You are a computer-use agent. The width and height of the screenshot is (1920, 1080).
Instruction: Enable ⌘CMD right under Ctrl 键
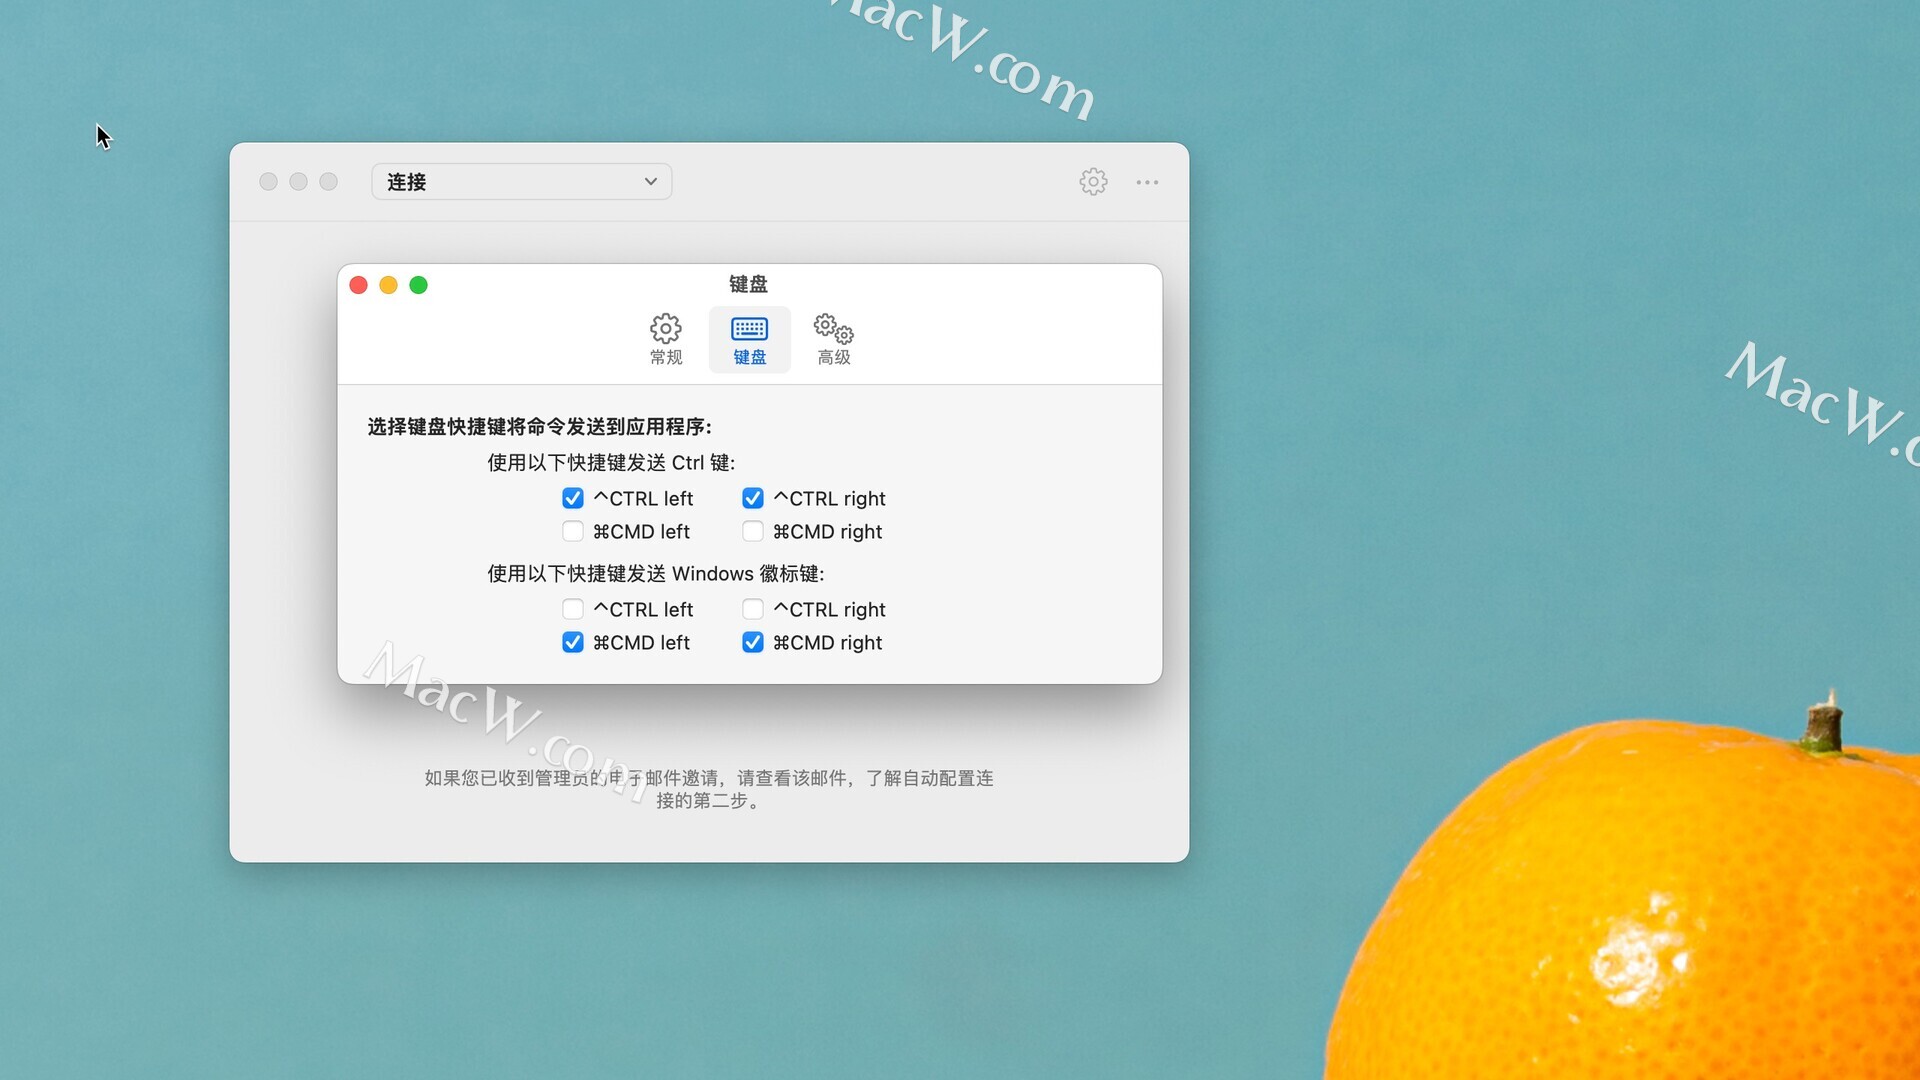point(752,531)
